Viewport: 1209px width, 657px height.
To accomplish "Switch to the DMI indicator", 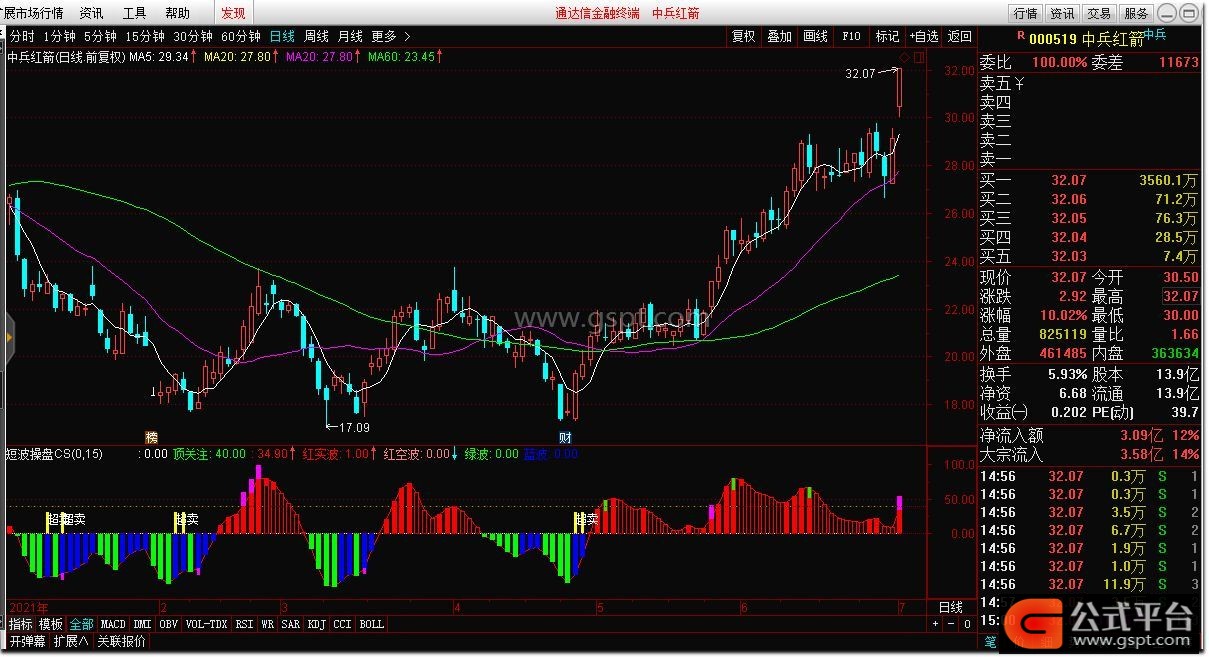I will point(143,624).
